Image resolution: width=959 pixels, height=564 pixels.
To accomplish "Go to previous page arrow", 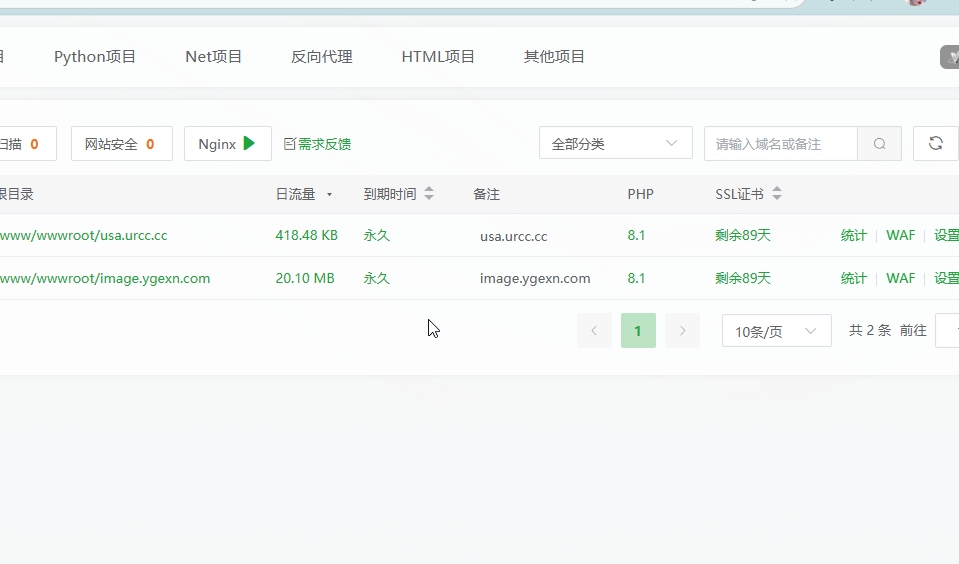I will [x=594, y=331].
